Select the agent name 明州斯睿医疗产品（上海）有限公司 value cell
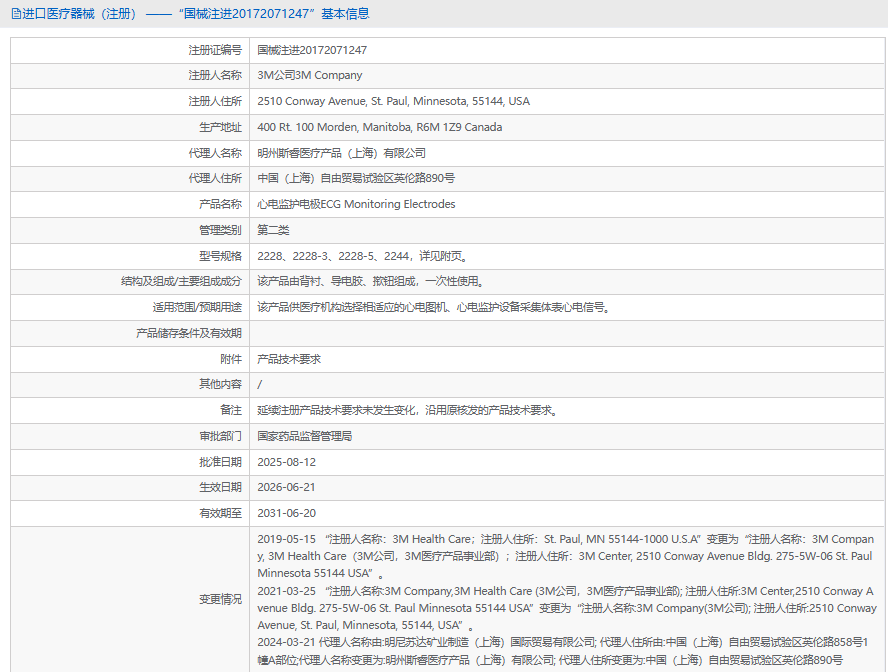The width and height of the screenshot is (888, 672). click(x=567, y=153)
